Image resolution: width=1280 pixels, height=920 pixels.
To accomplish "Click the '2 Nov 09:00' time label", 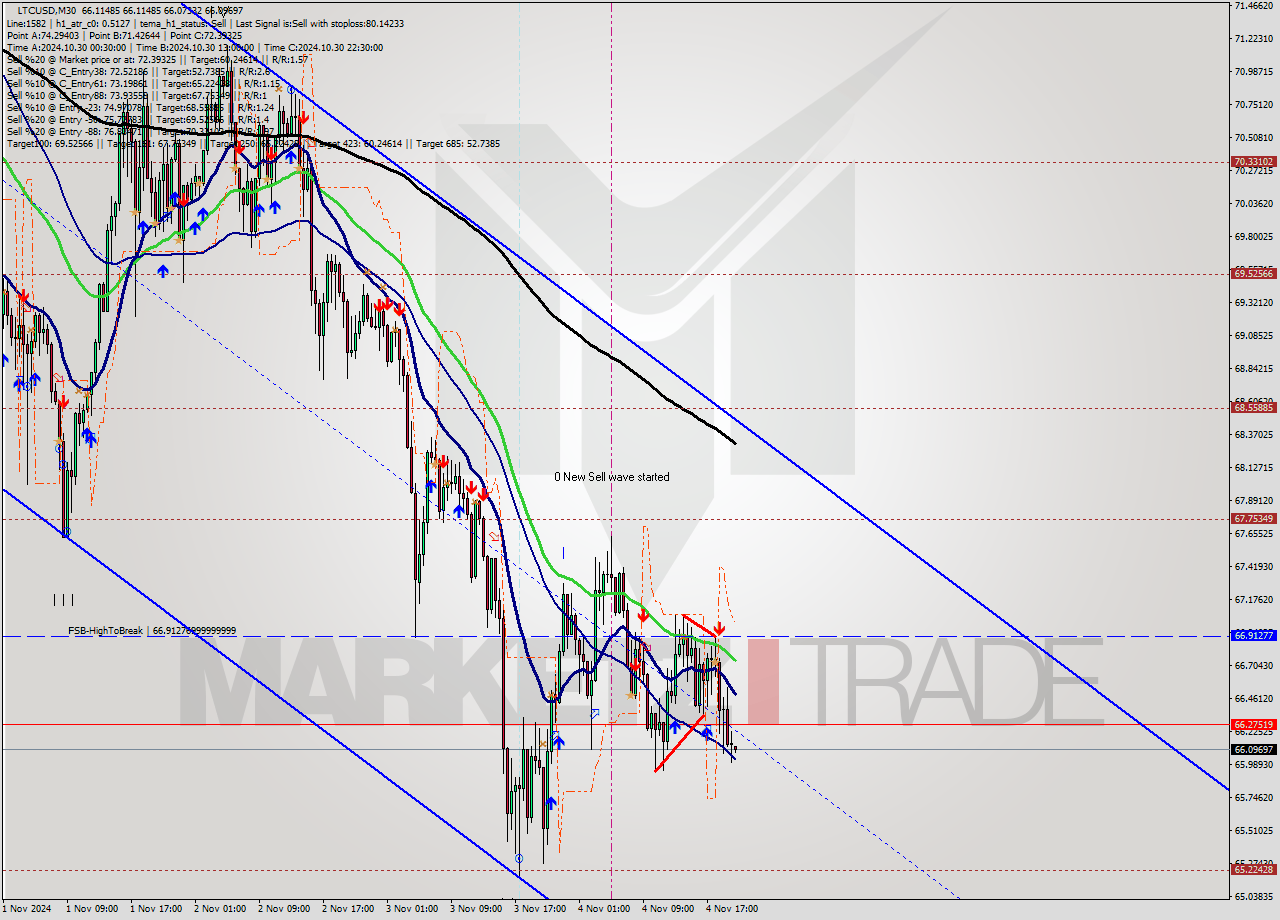I will pos(284,909).
